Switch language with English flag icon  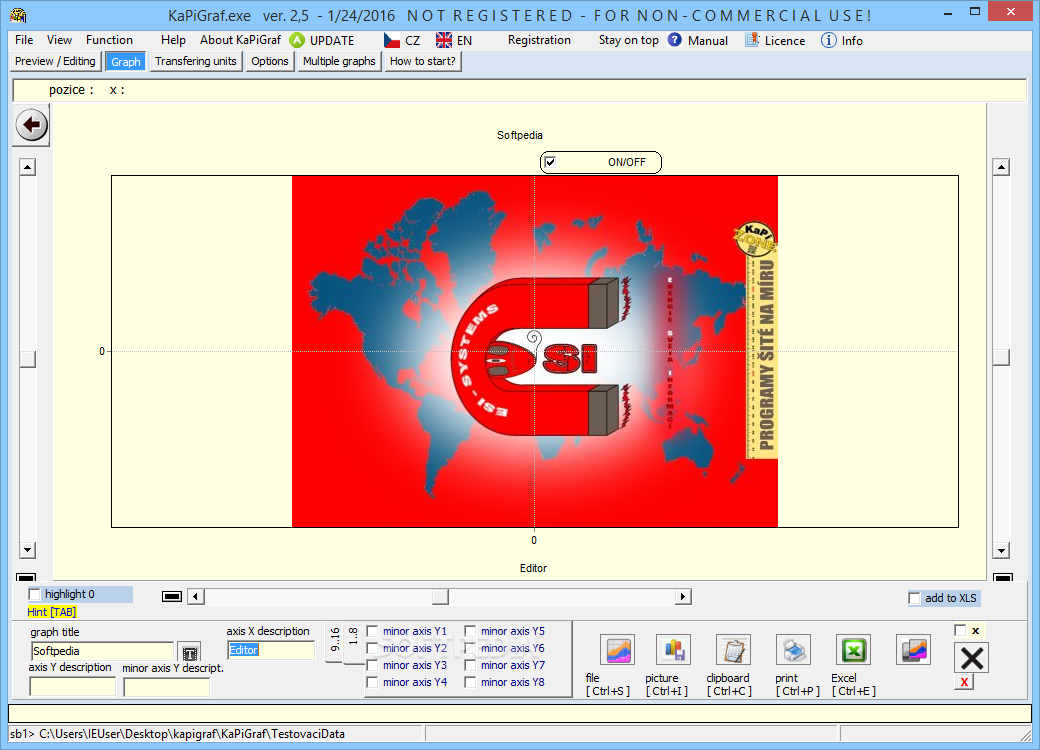[444, 40]
